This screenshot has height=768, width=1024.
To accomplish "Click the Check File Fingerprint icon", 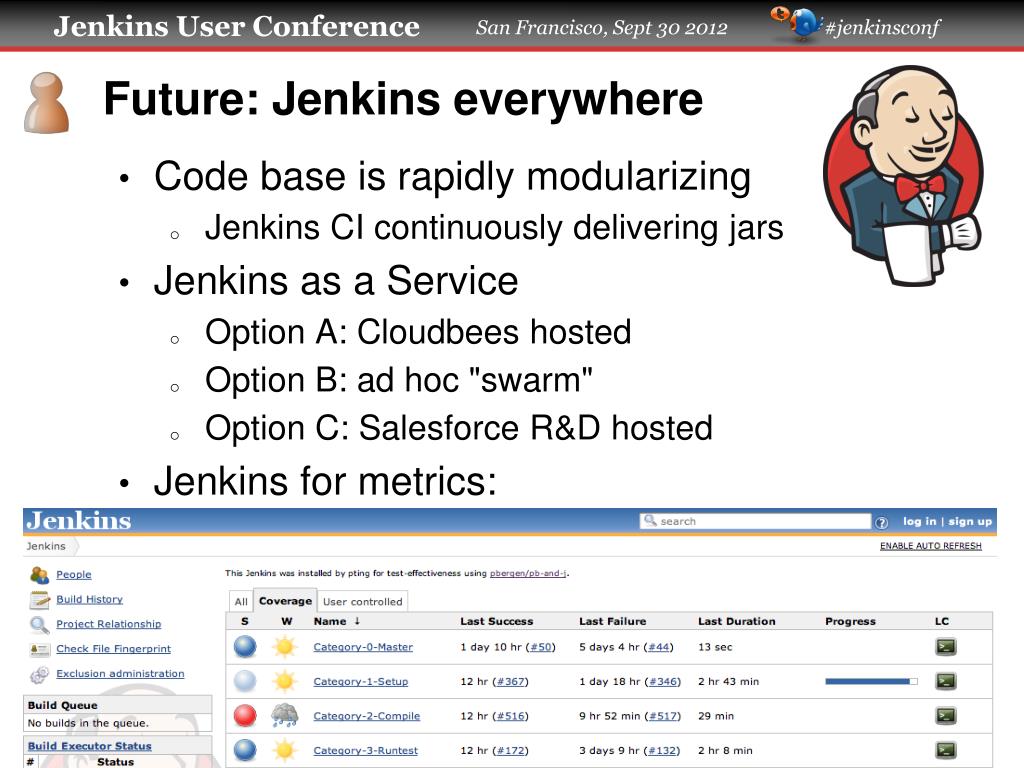I will click(x=39, y=649).
